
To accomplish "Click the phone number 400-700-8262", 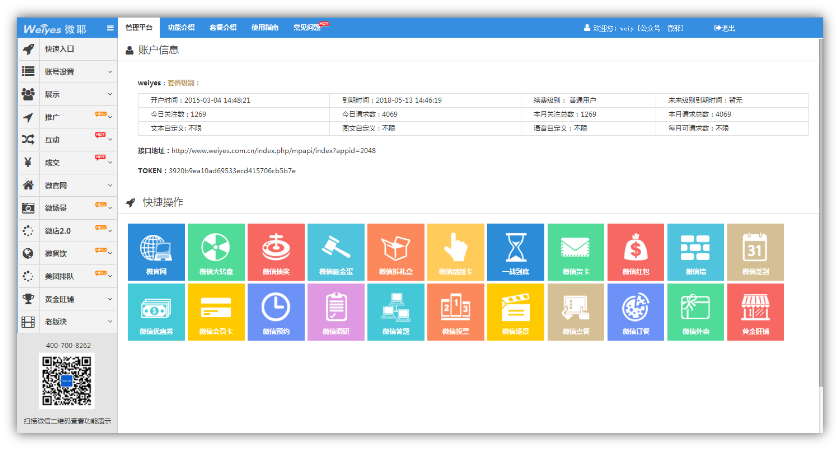I will [68, 346].
